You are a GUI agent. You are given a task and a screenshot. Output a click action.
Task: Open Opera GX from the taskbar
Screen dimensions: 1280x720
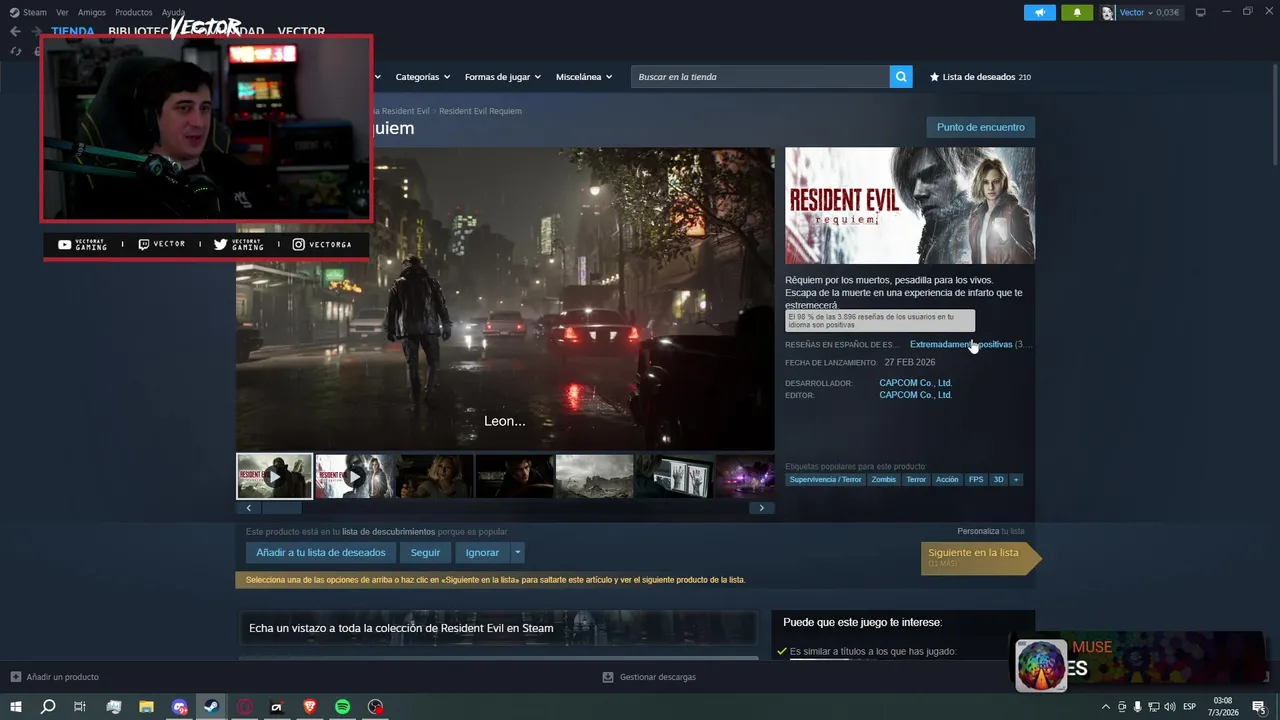pos(244,707)
